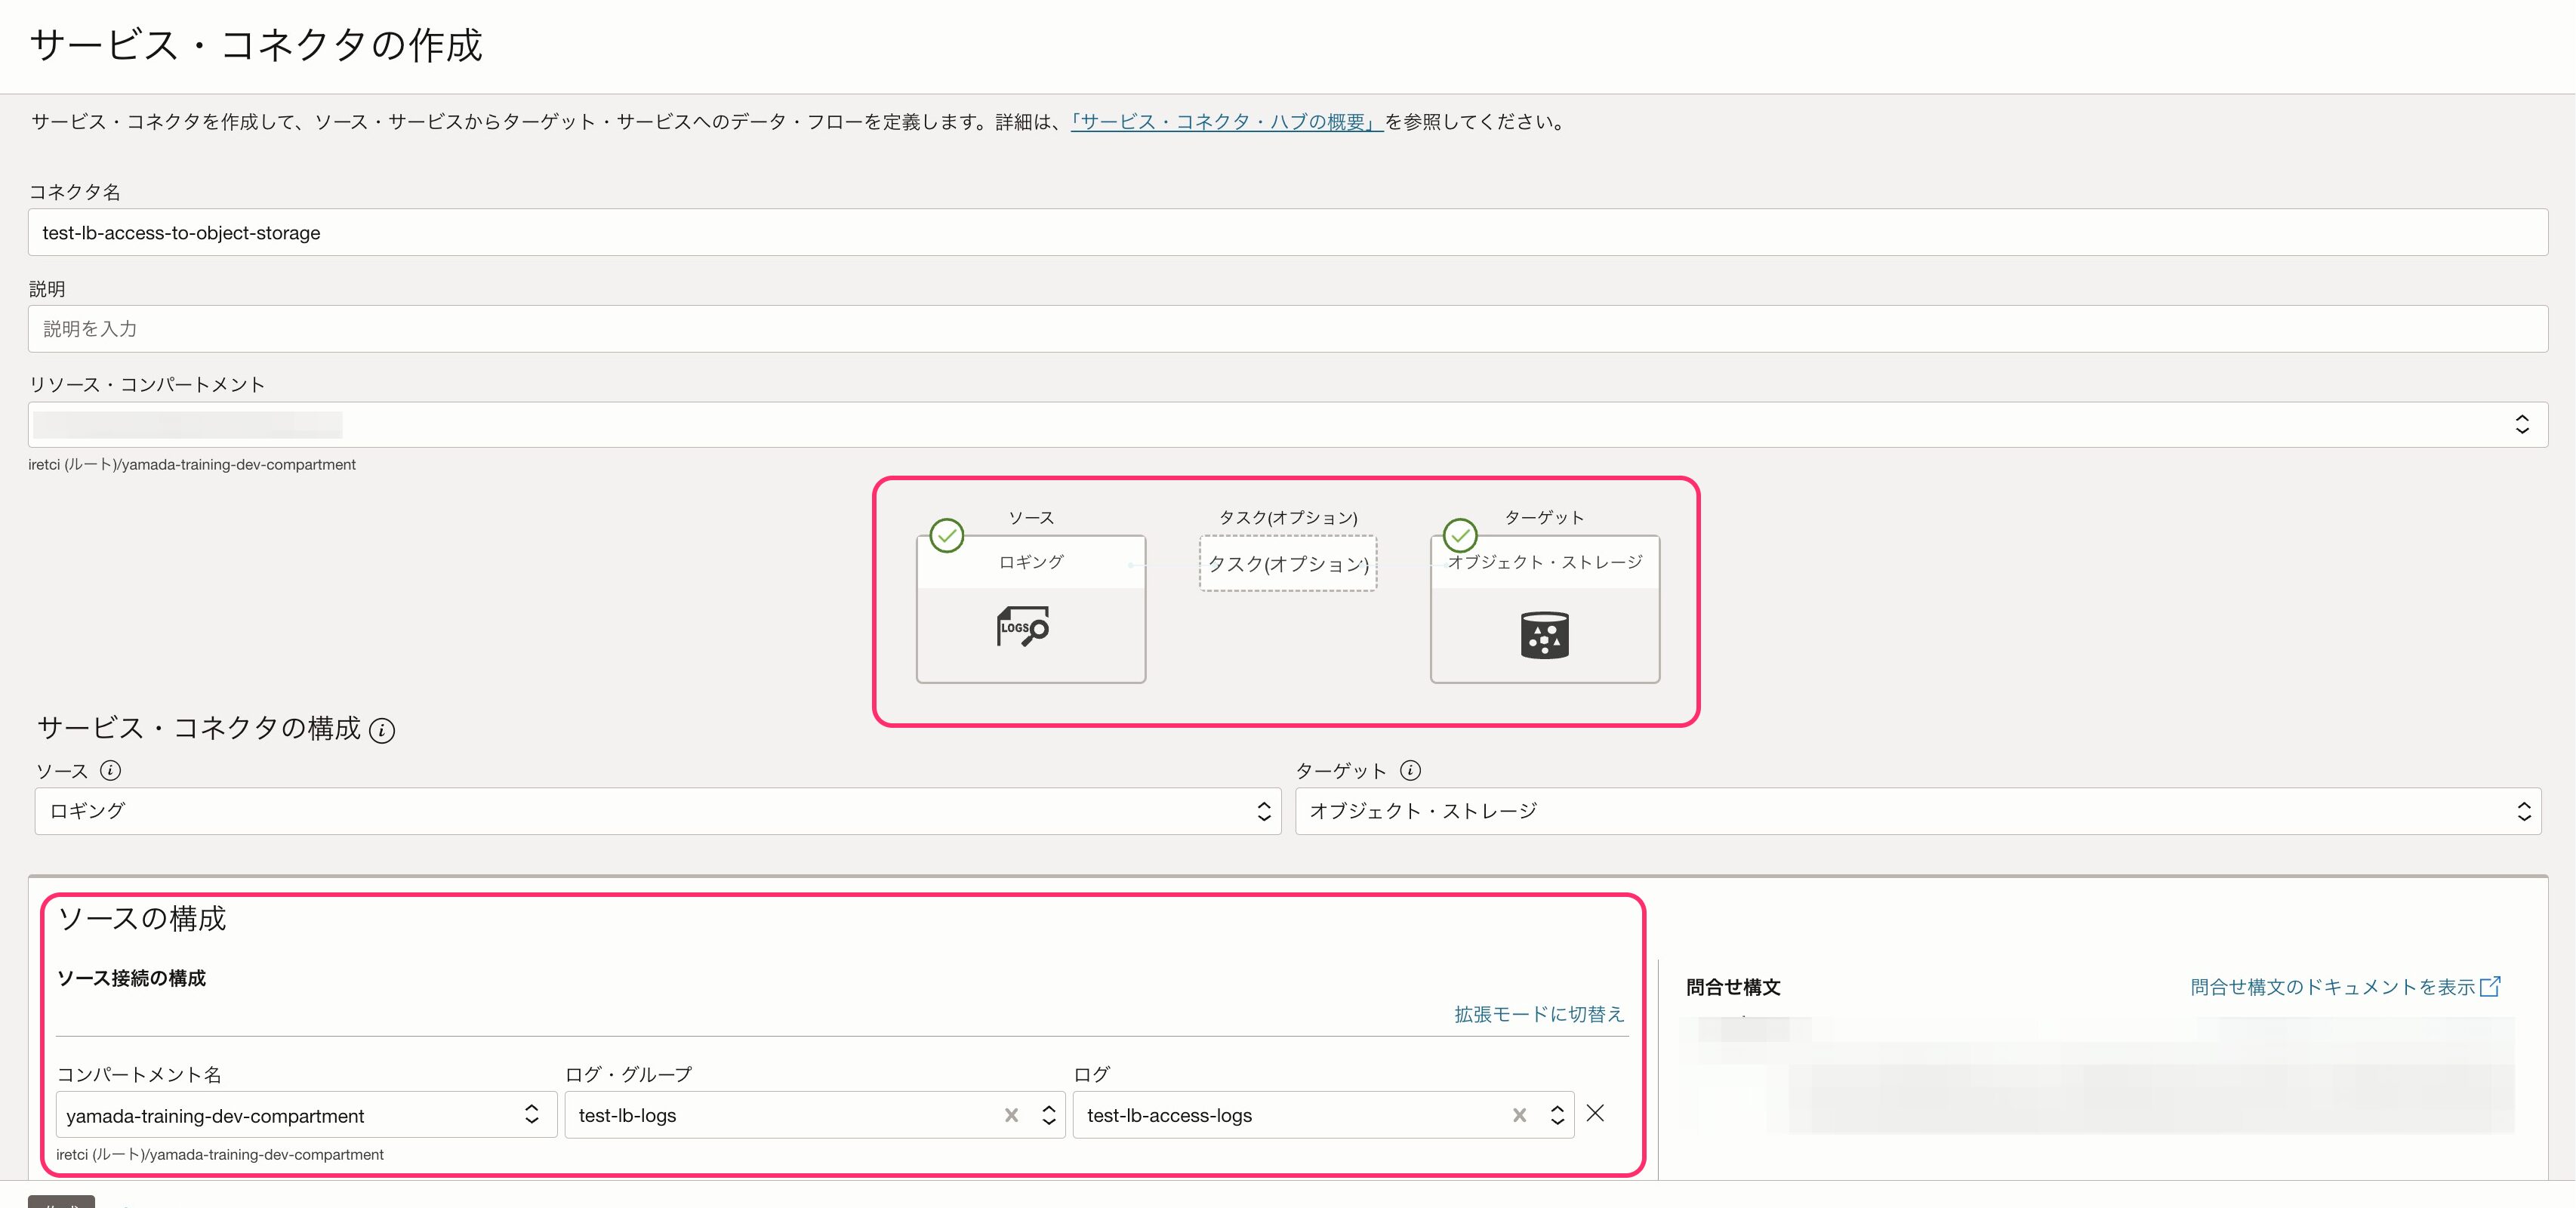2576x1208 pixels.
Task: Open the サービス・コネクタ・ハブの概要 link
Action: [x=1225, y=122]
